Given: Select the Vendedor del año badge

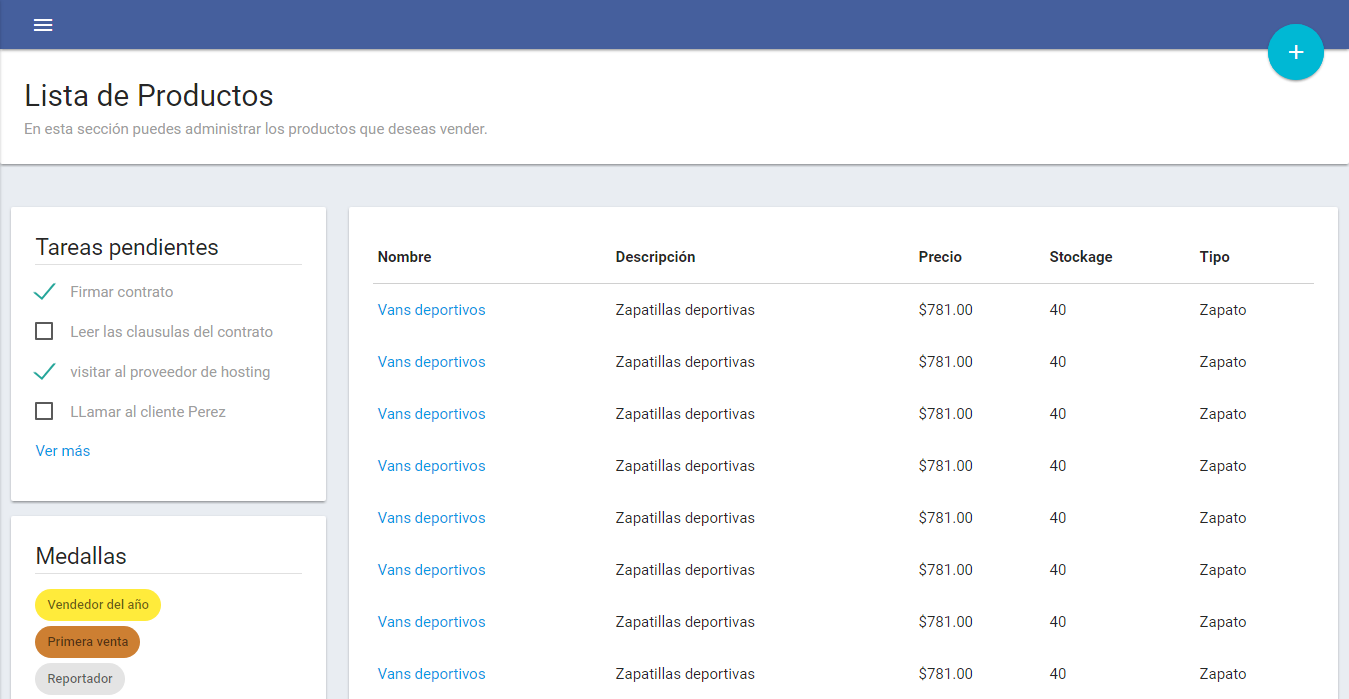Looking at the screenshot, I should tap(98, 605).
